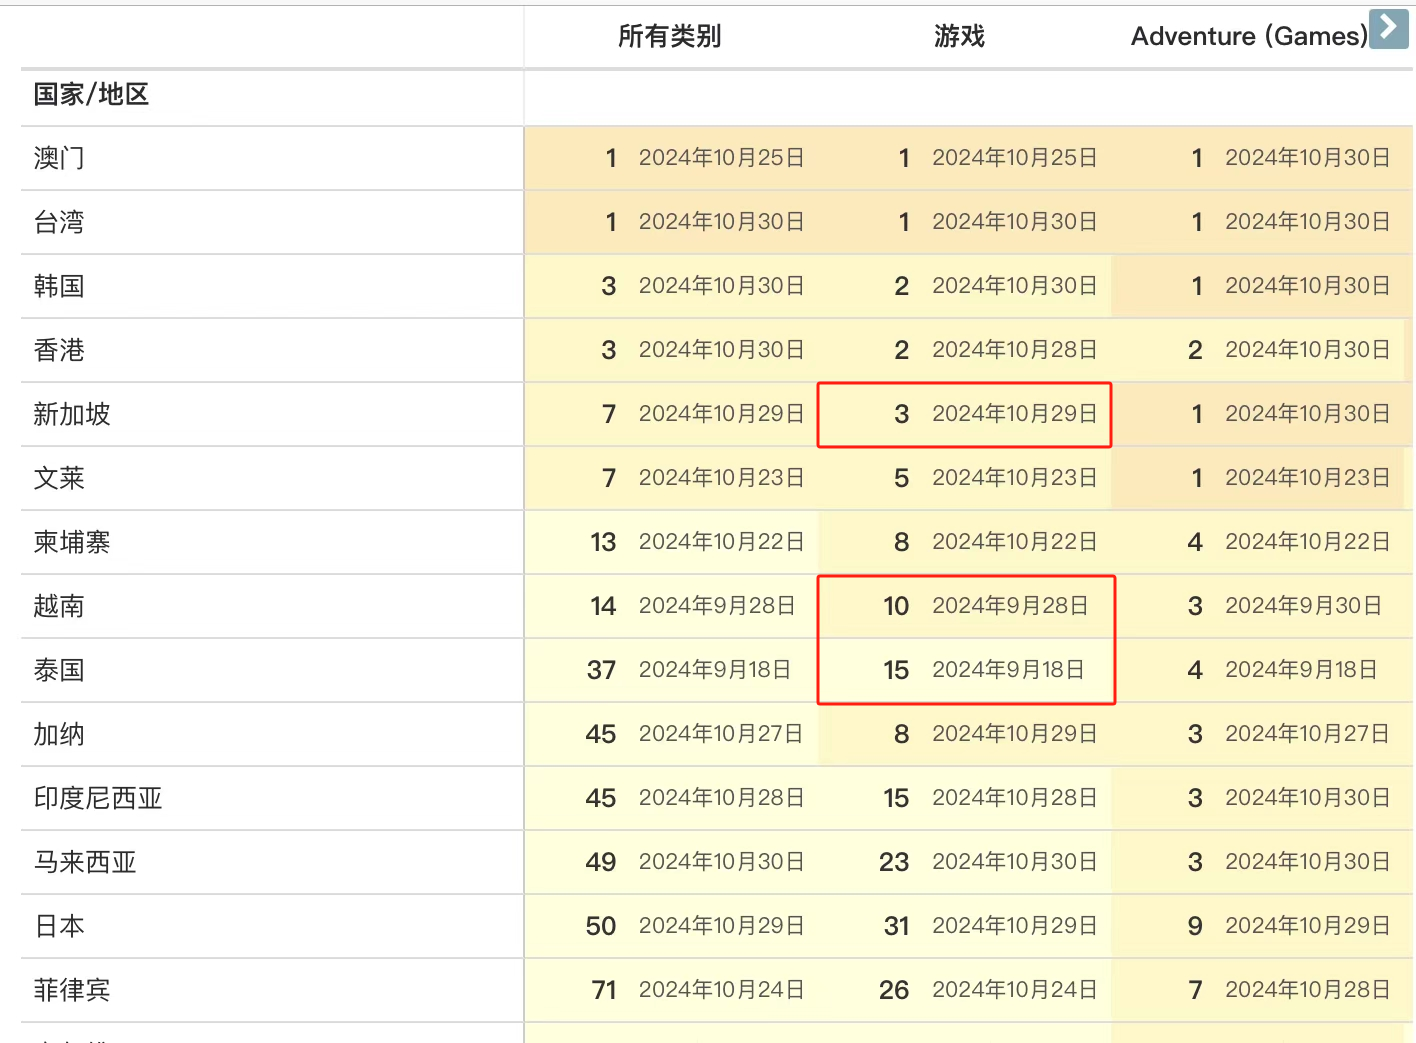Select the 所有类别 column header
This screenshot has height=1043, width=1416.
click(669, 36)
